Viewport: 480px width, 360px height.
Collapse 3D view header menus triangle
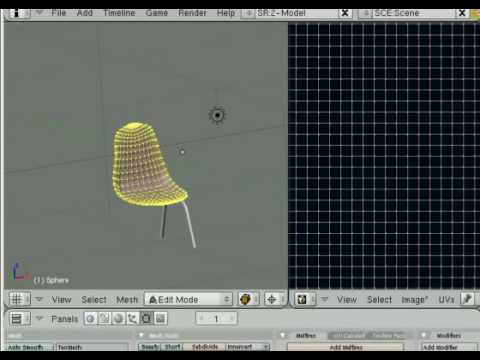click(x=39, y=299)
